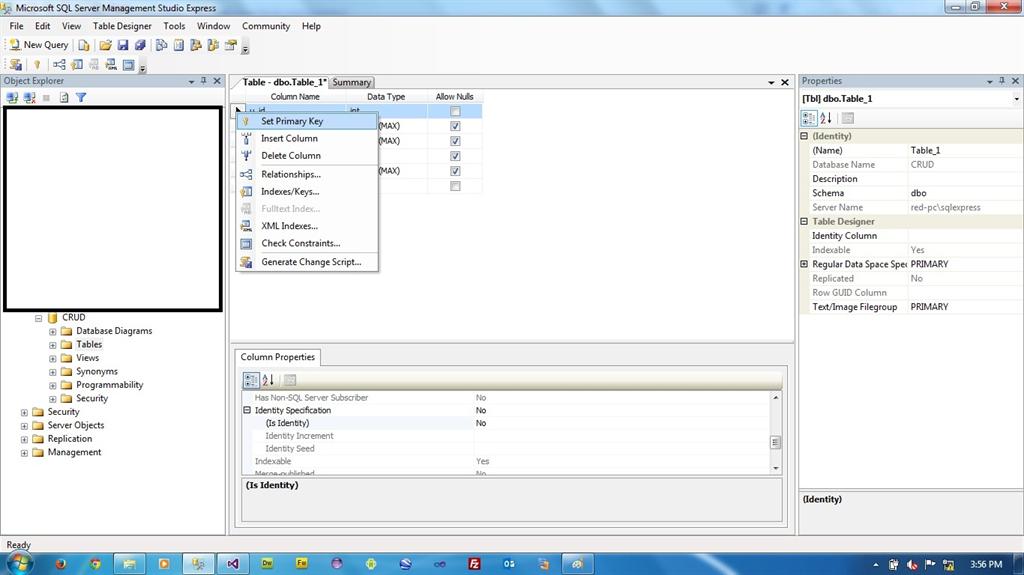Click the Summary window toolbar icon
The width and height of the screenshot is (1024, 575).
(178, 45)
